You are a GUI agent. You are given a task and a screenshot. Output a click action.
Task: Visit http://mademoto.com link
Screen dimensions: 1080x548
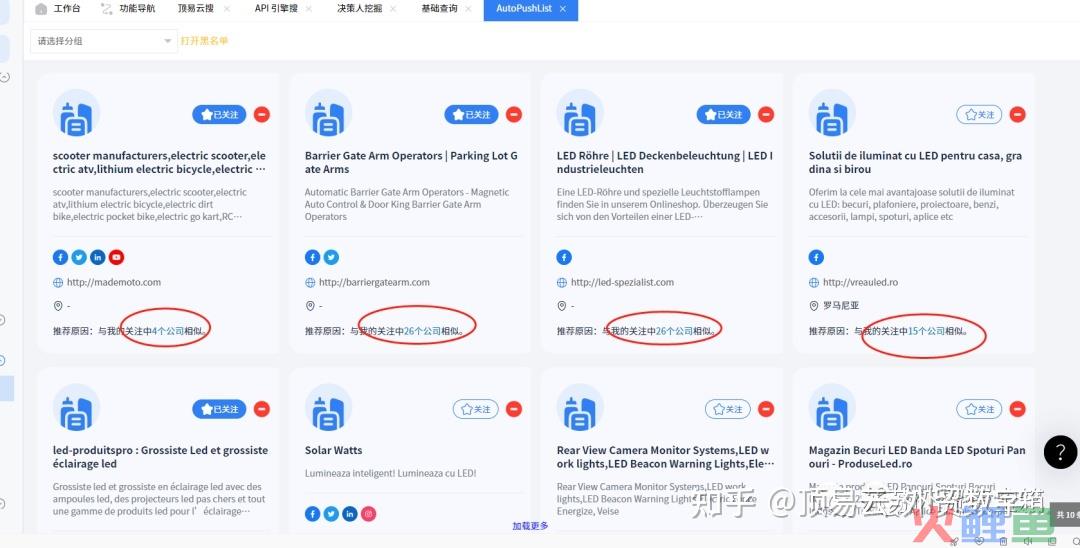[x=114, y=282]
